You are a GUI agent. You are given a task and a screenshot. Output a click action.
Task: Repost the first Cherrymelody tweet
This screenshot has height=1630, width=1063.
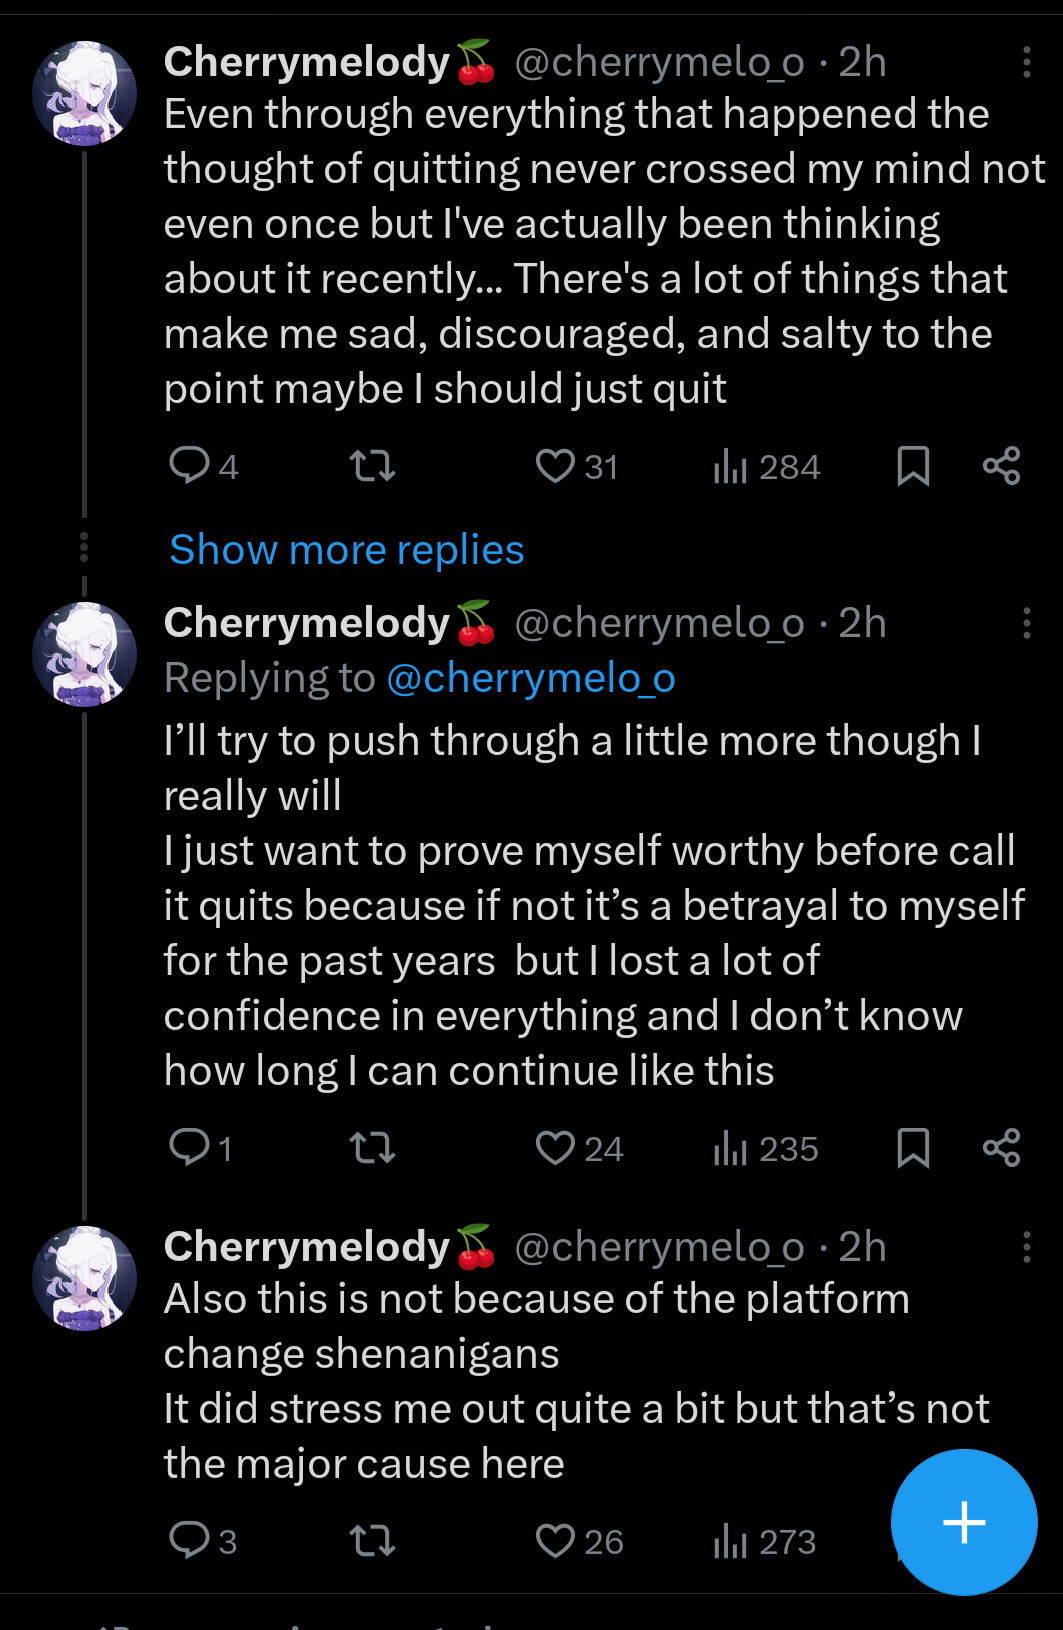click(x=372, y=466)
